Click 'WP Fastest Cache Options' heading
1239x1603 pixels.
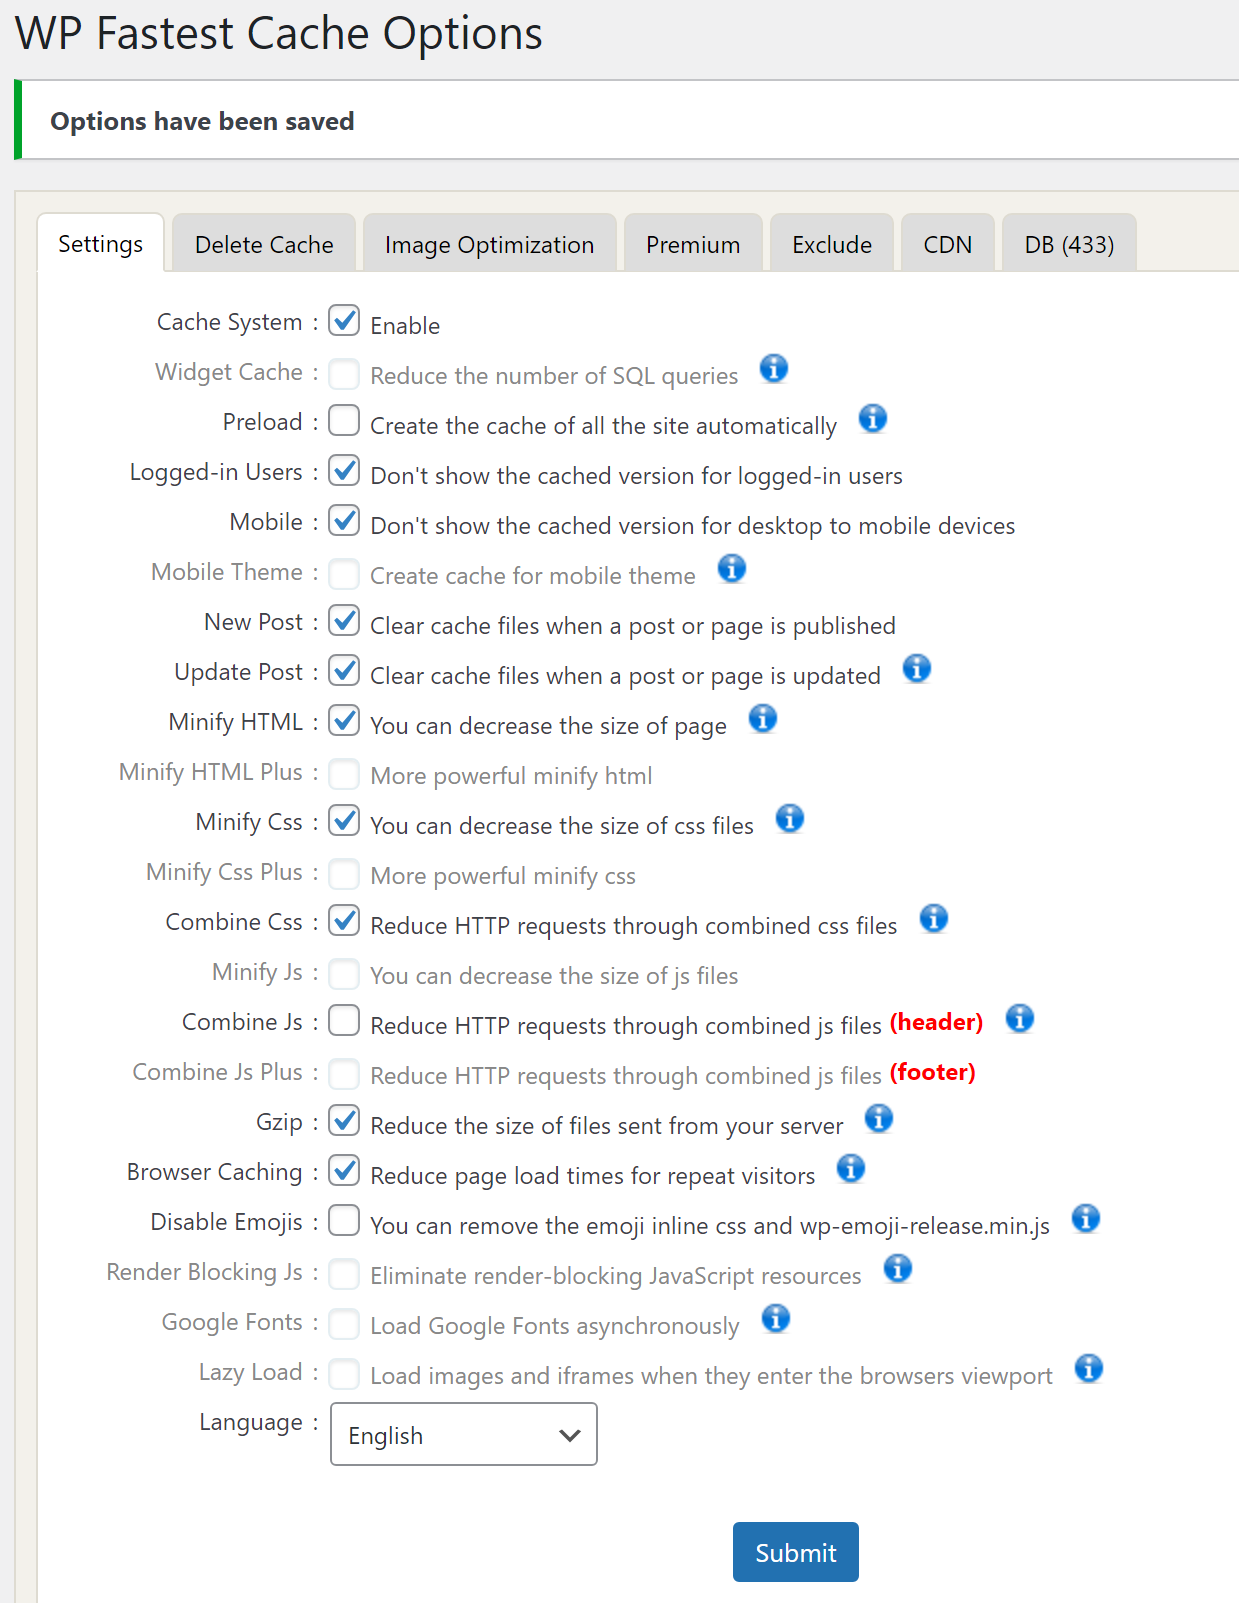[x=279, y=34]
